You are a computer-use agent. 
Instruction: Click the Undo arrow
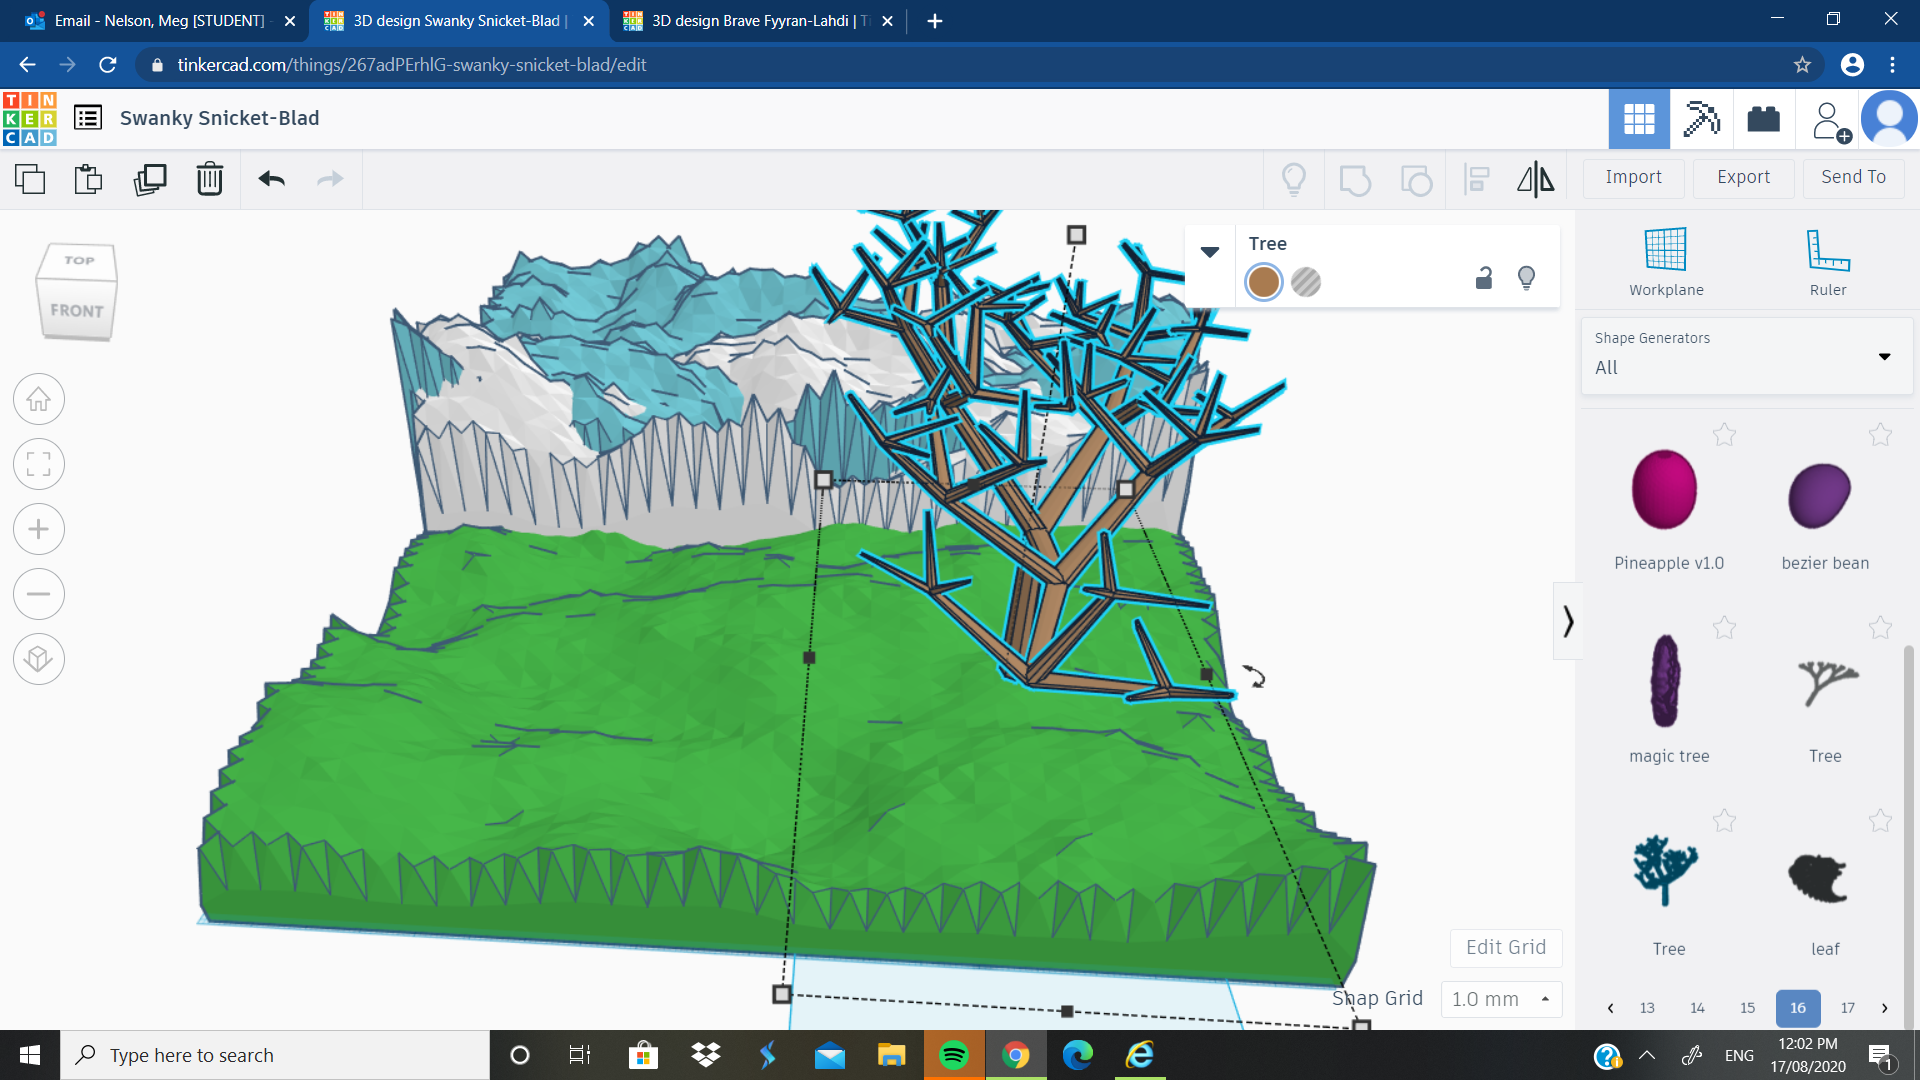(x=270, y=179)
